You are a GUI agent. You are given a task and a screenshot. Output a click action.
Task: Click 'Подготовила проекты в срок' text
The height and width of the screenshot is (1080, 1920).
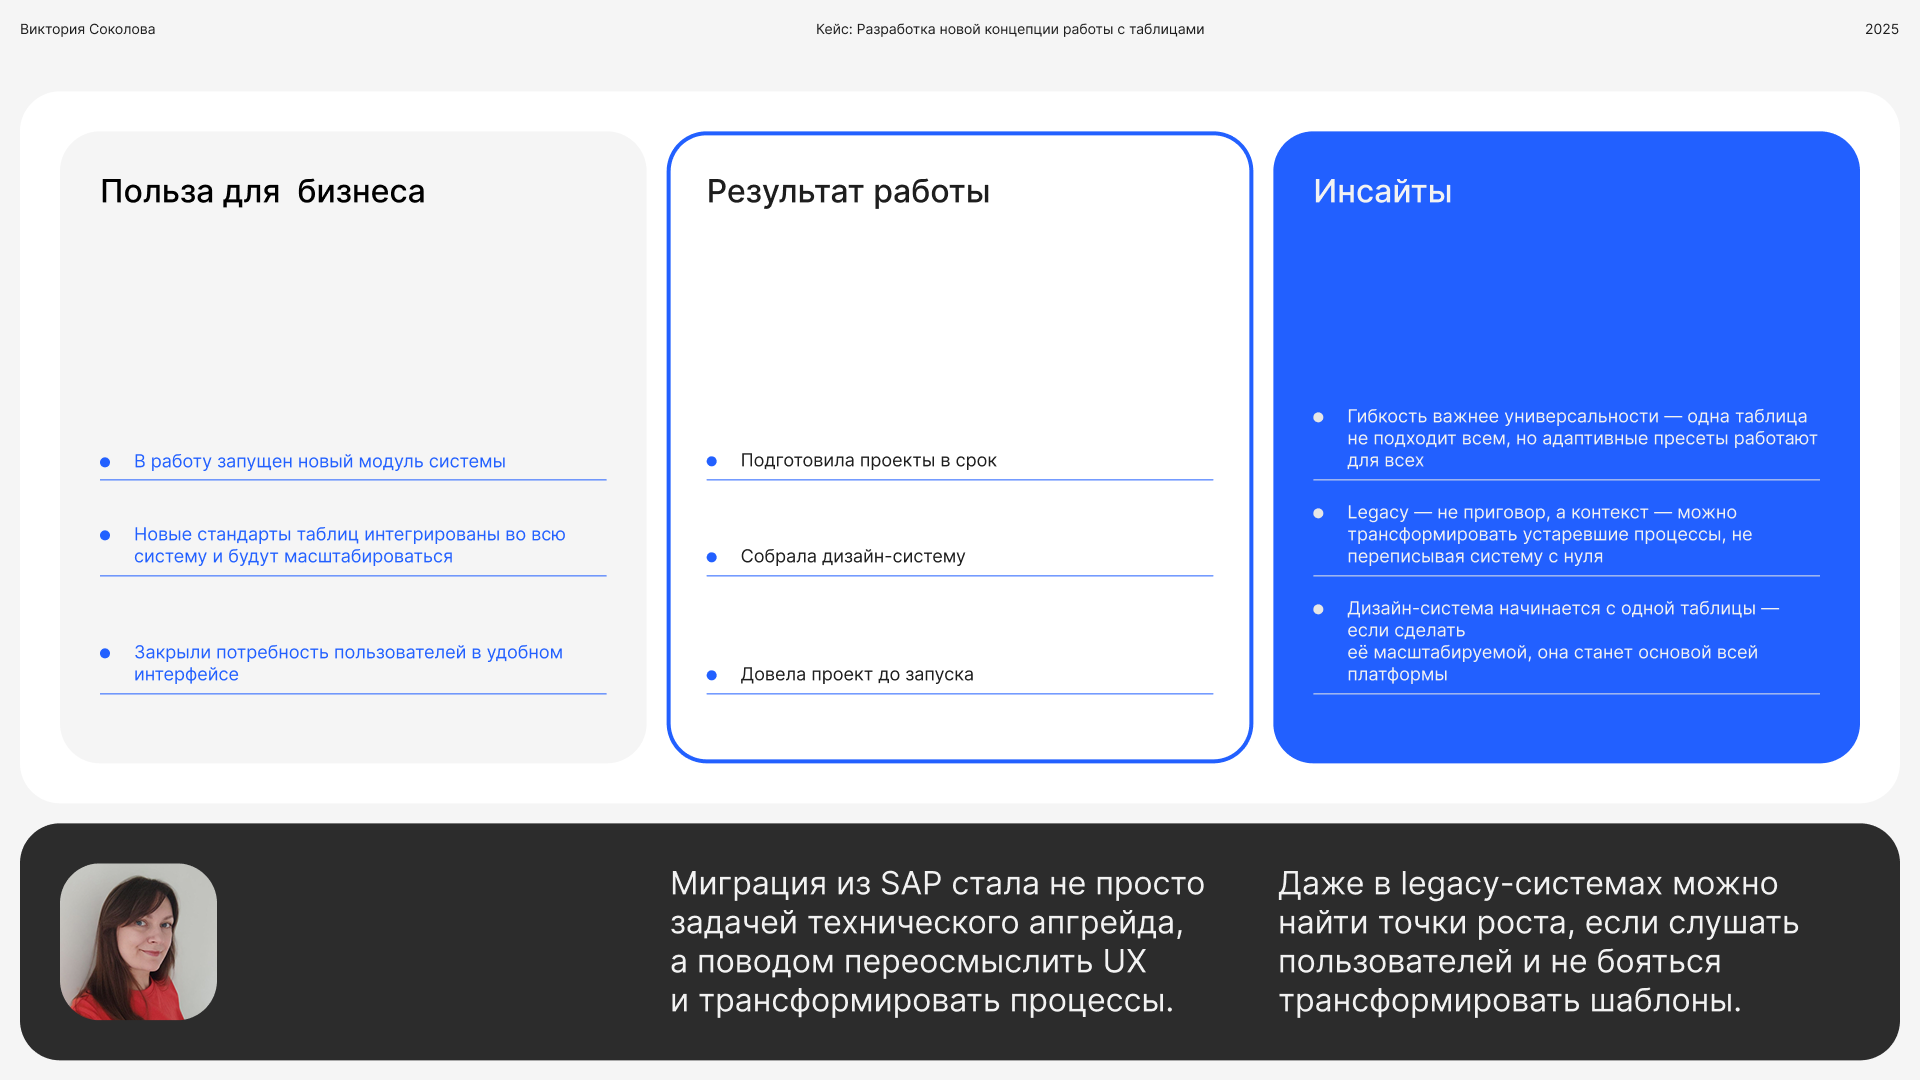[x=868, y=460]
